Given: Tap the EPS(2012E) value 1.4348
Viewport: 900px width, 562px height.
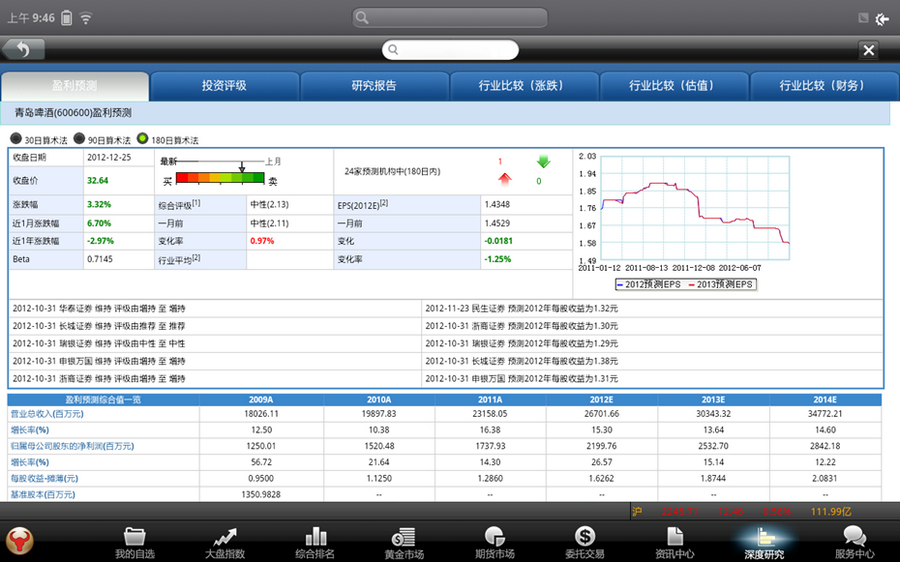Looking at the screenshot, I should [497, 204].
